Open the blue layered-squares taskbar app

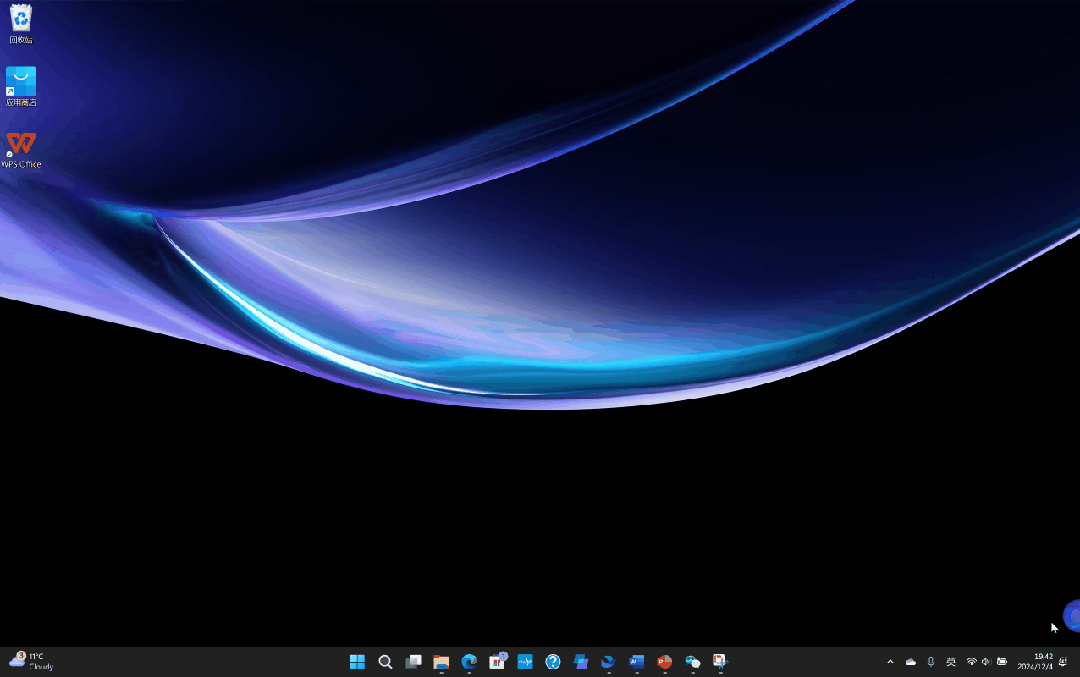(581, 662)
